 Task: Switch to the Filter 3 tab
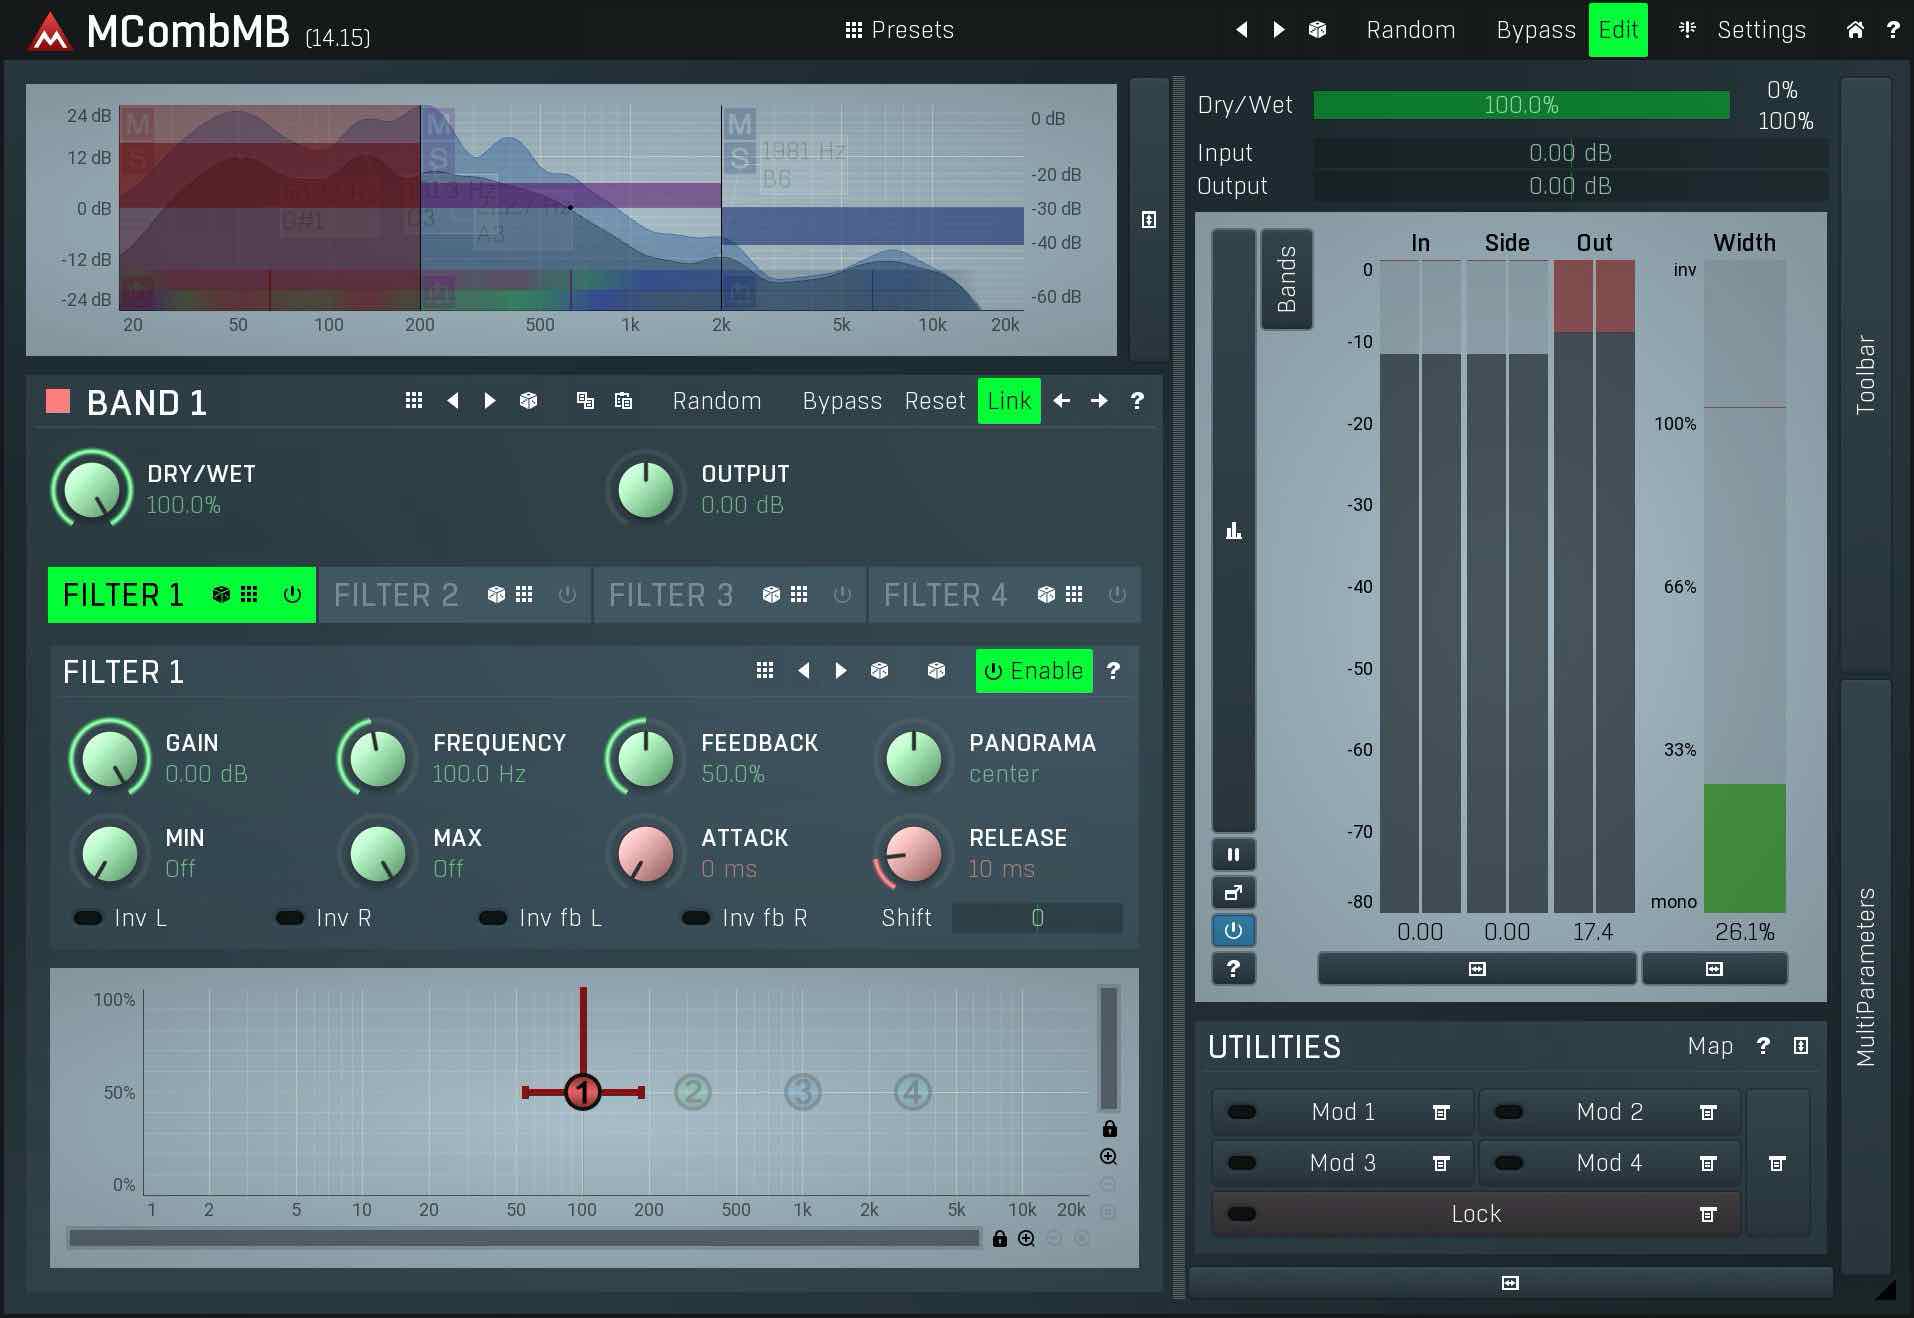pos(671,595)
